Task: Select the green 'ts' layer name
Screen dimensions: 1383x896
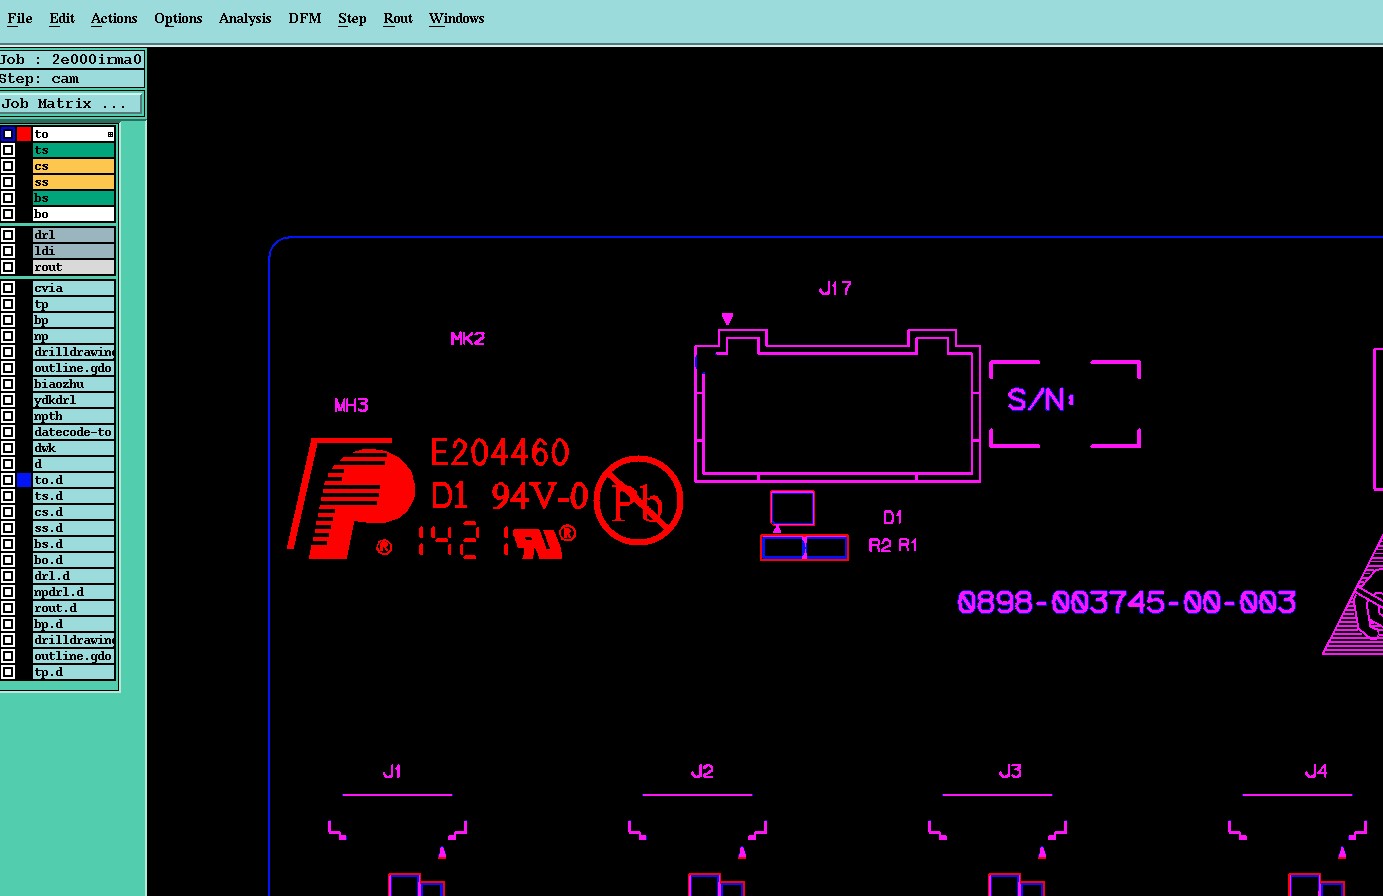Action: tap(74, 150)
